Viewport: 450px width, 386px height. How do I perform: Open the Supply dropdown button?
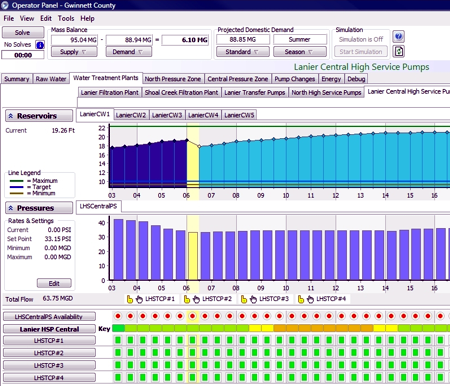pyautogui.click(x=74, y=52)
